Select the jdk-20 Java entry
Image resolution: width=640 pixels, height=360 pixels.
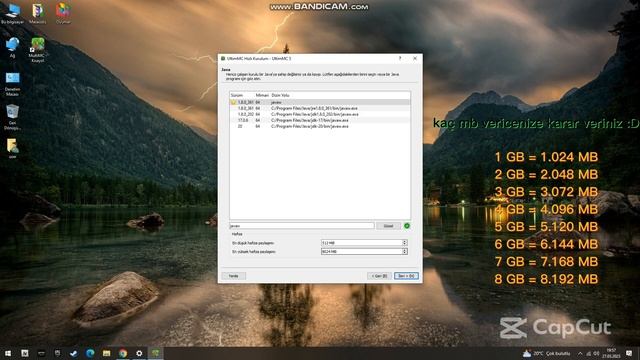point(320,127)
